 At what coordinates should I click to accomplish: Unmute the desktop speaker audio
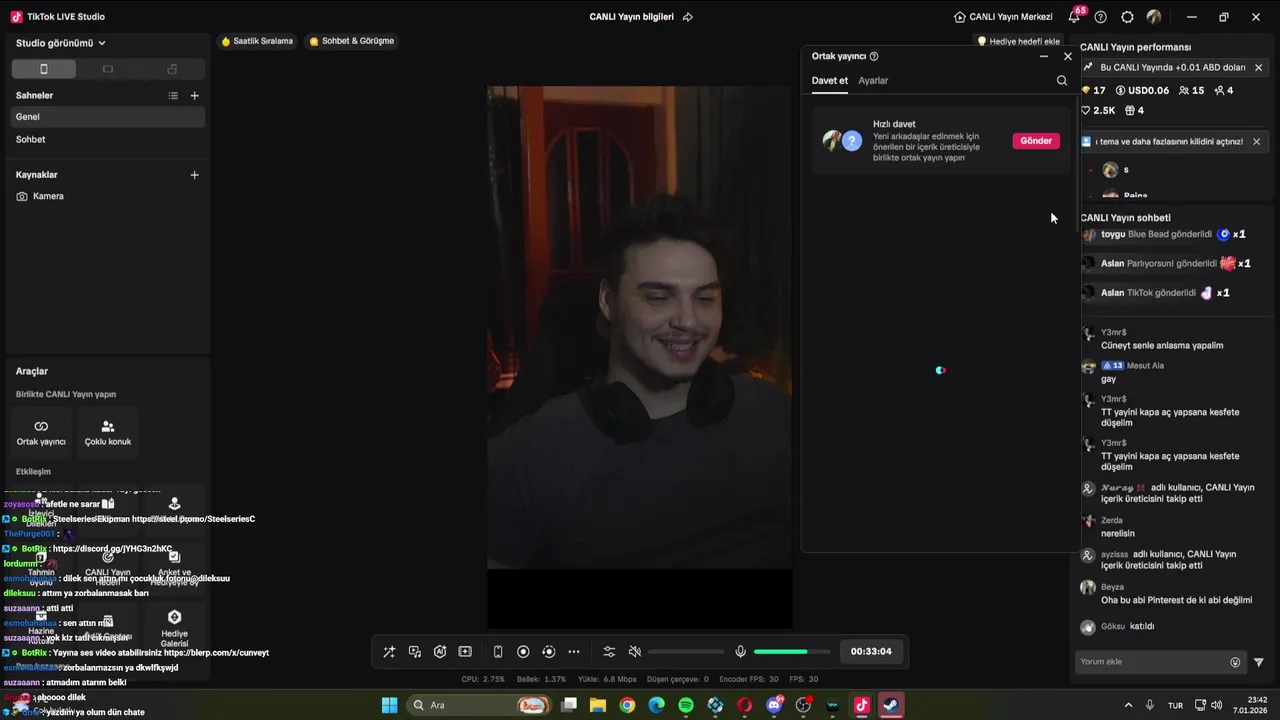(x=634, y=652)
